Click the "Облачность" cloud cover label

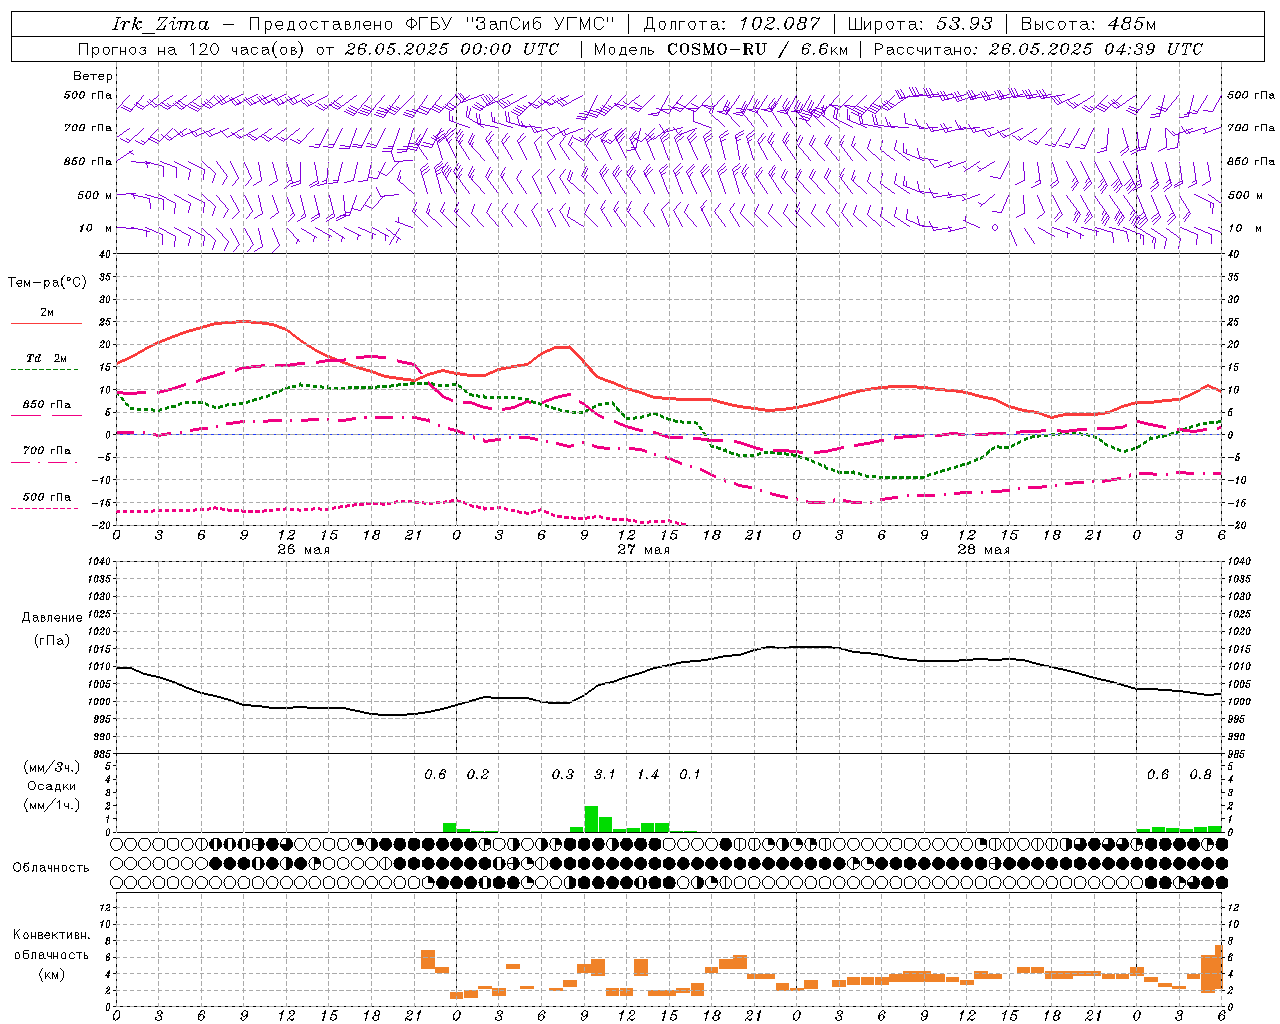tap(50, 868)
